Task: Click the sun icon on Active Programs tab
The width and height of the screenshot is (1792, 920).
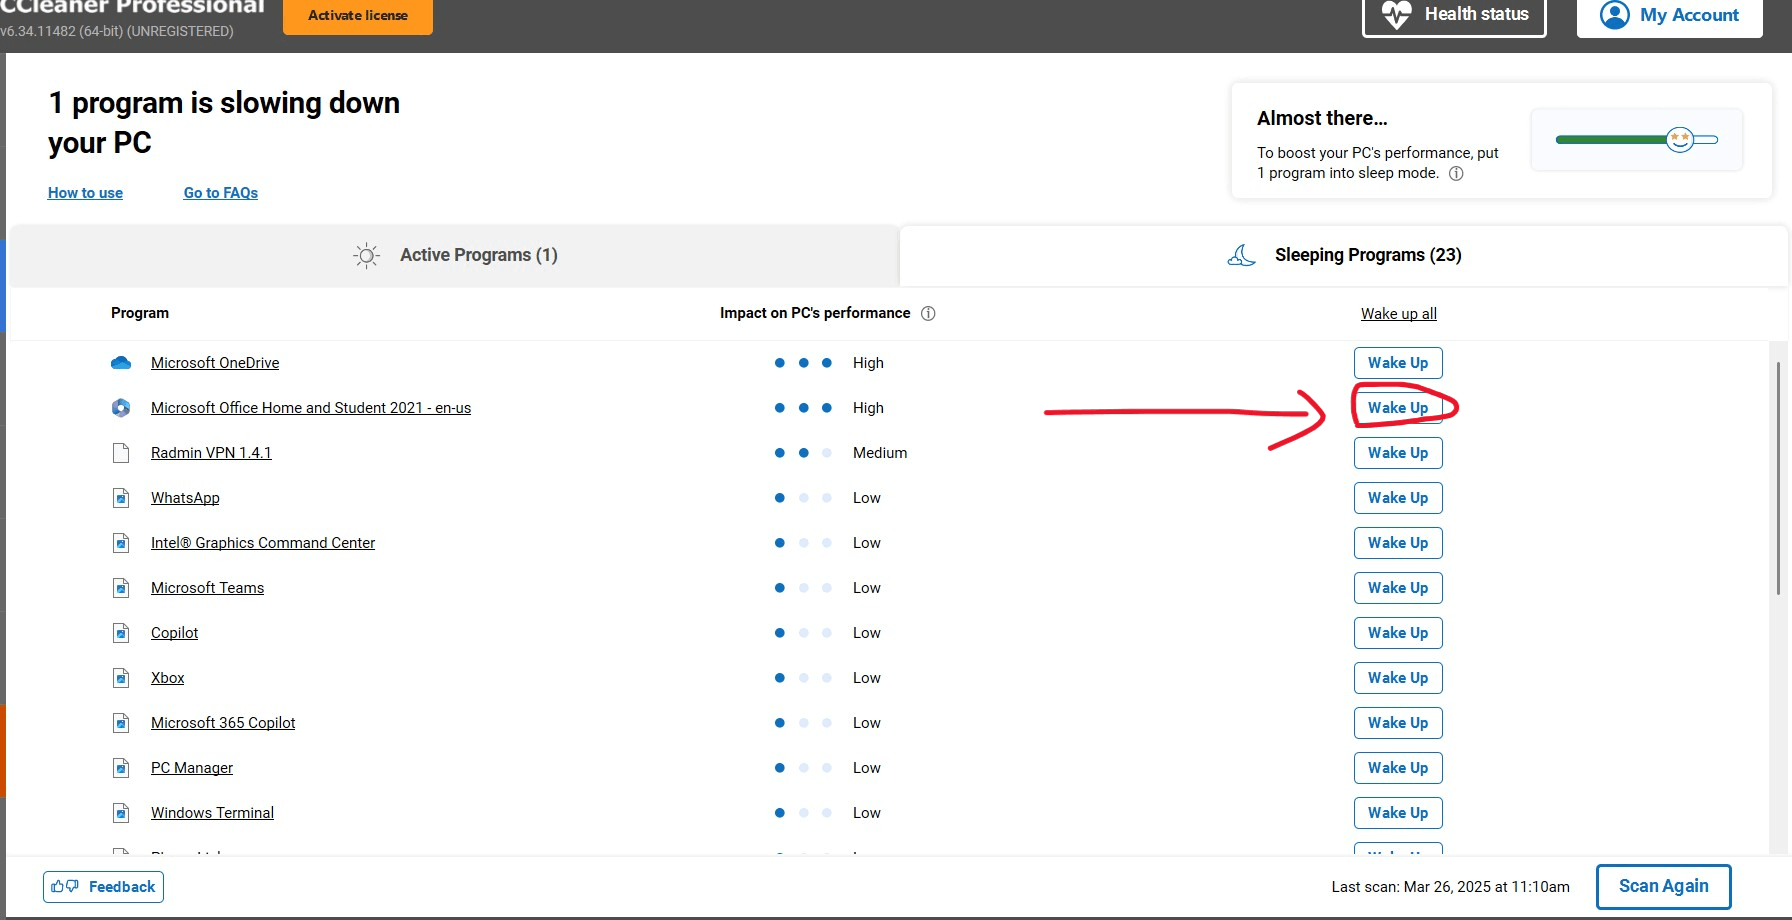Action: [x=367, y=255]
